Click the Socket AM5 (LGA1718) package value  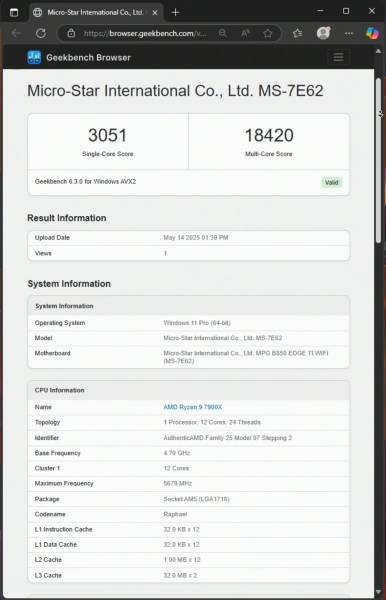196,499
